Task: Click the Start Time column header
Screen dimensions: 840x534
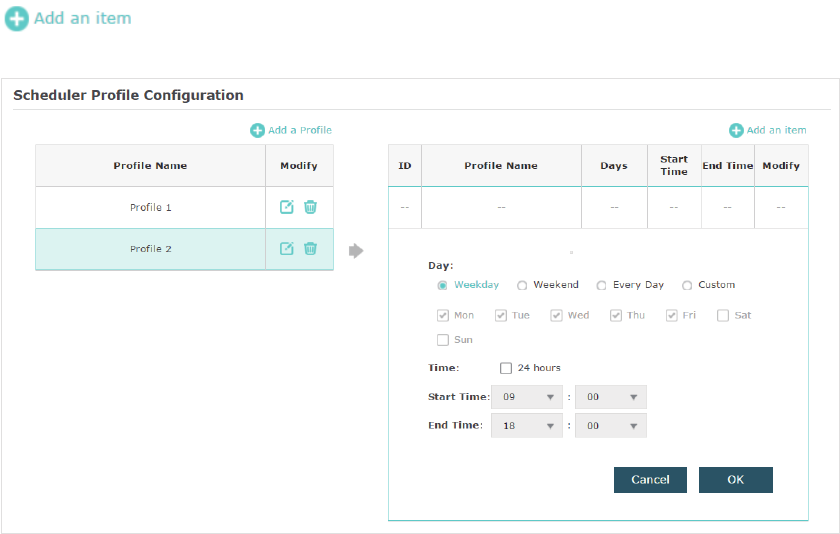Action: [x=674, y=166]
